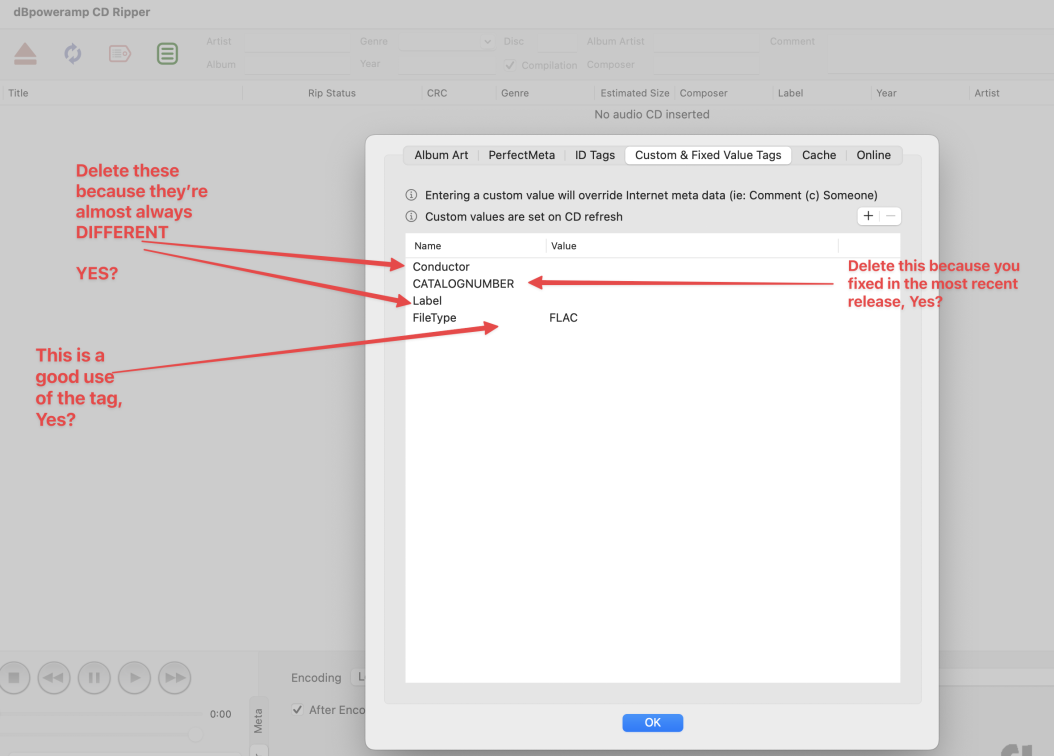Click the first info icon beside custom value note

(x=411, y=195)
